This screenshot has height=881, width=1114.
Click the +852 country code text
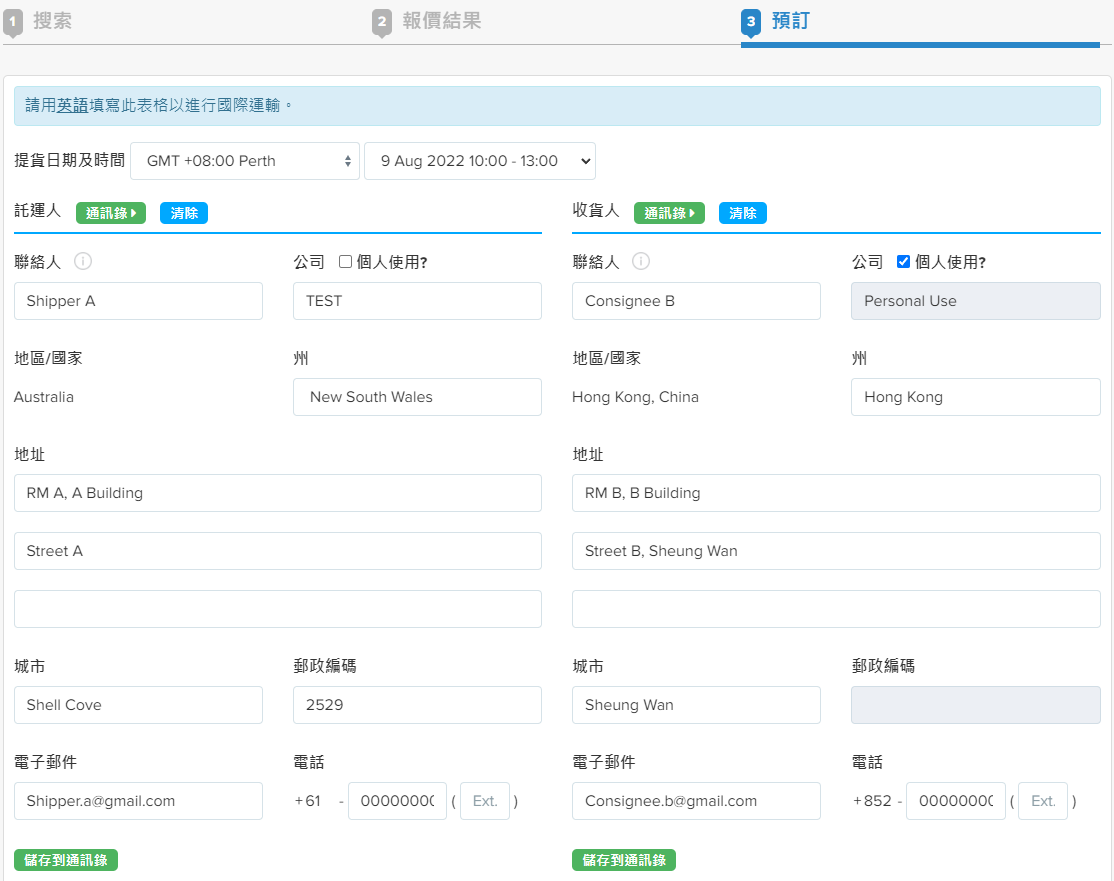872,801
